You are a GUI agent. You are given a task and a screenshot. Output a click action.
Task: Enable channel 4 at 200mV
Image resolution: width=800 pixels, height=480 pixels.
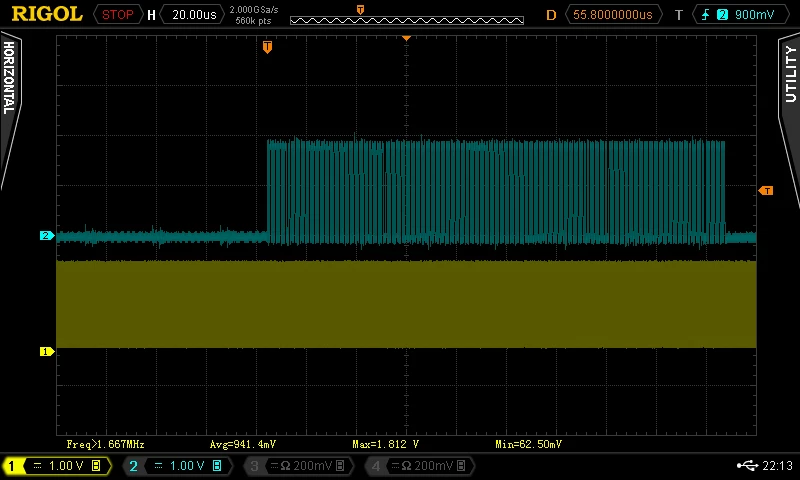[x=420, y=466]
